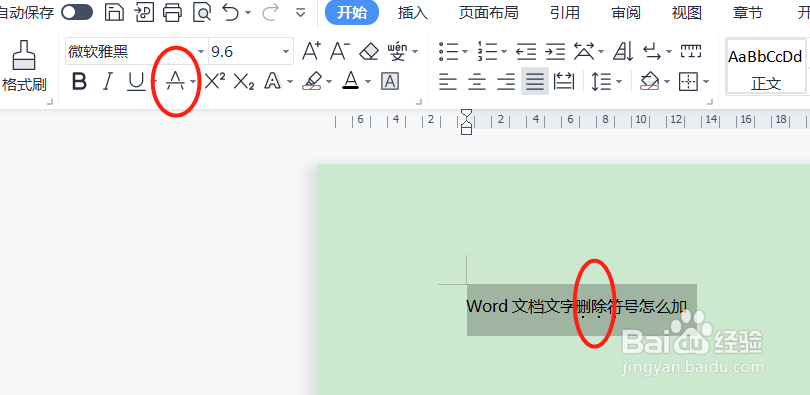
Task: Expand the strikethrough dropdown arrow
Action: (x=193, y=82)
